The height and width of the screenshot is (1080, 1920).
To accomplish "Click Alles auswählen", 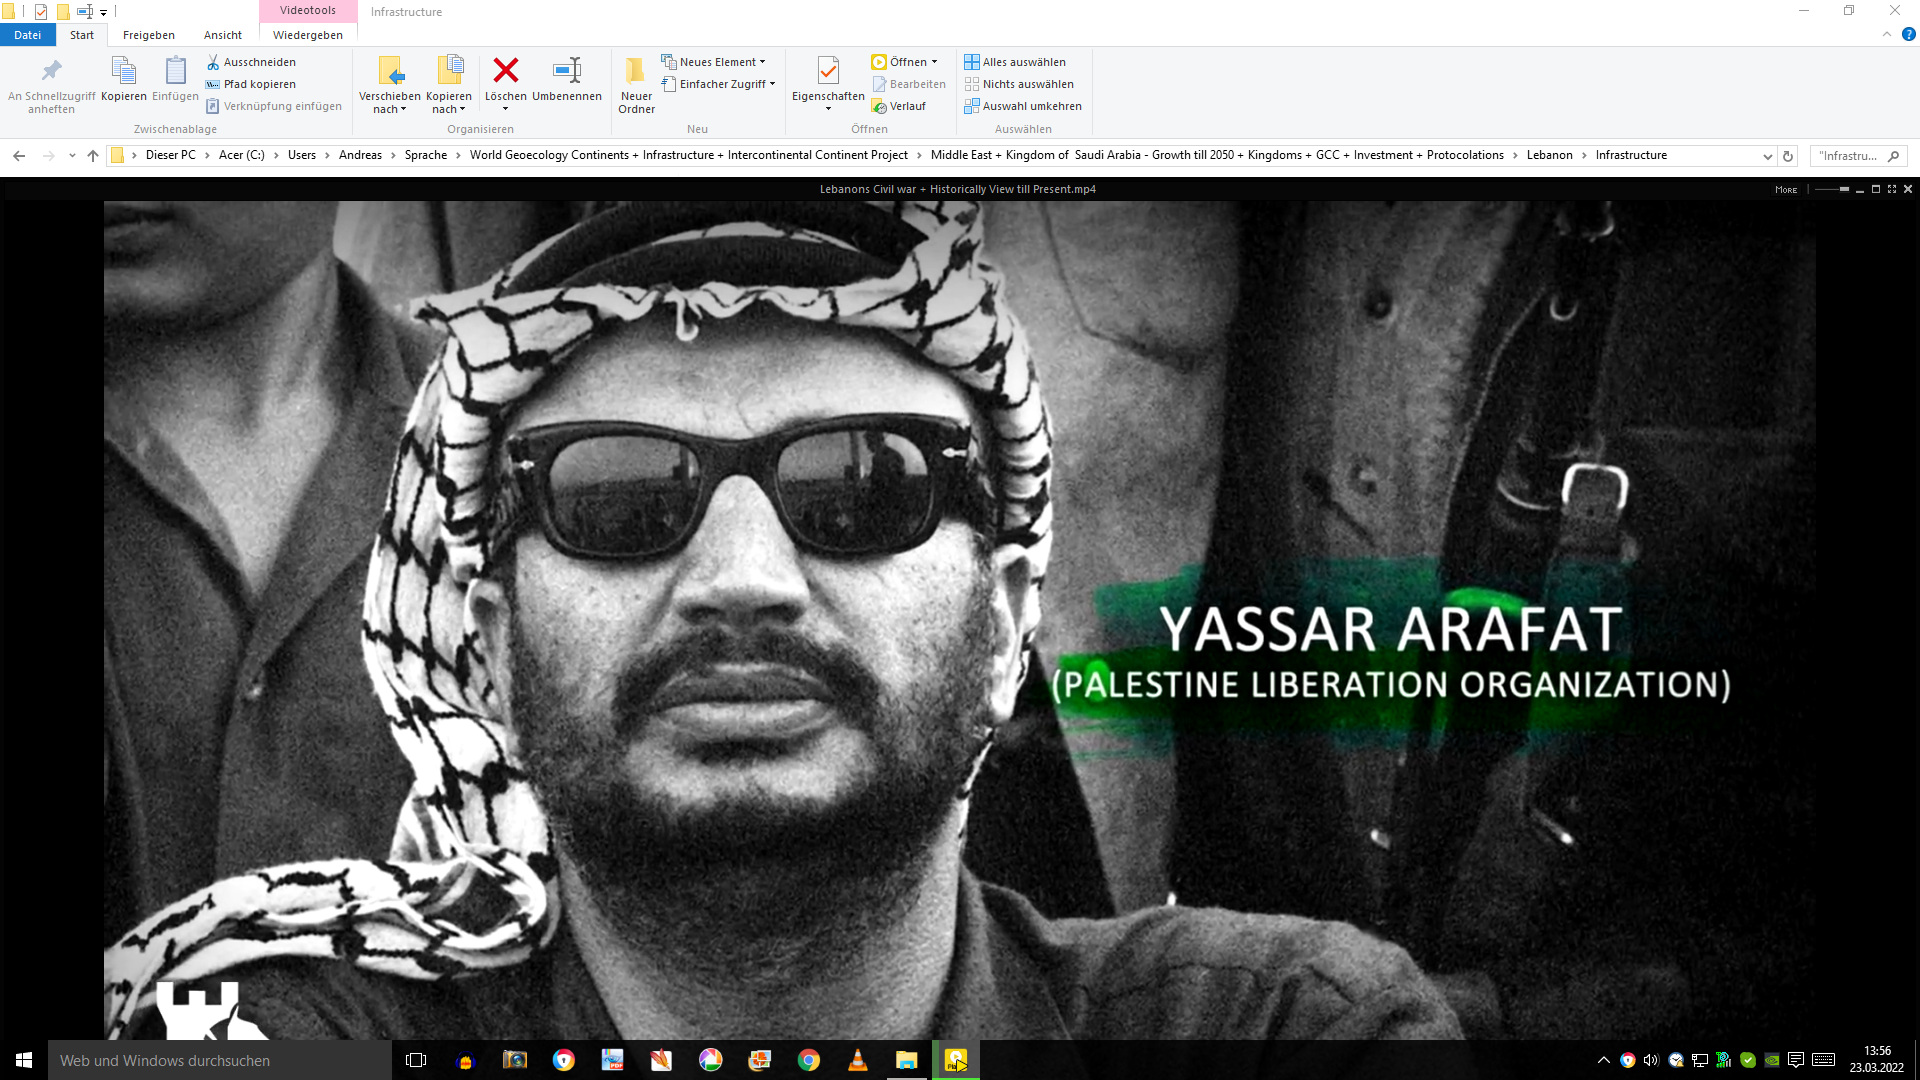I will pos(1015,62).
